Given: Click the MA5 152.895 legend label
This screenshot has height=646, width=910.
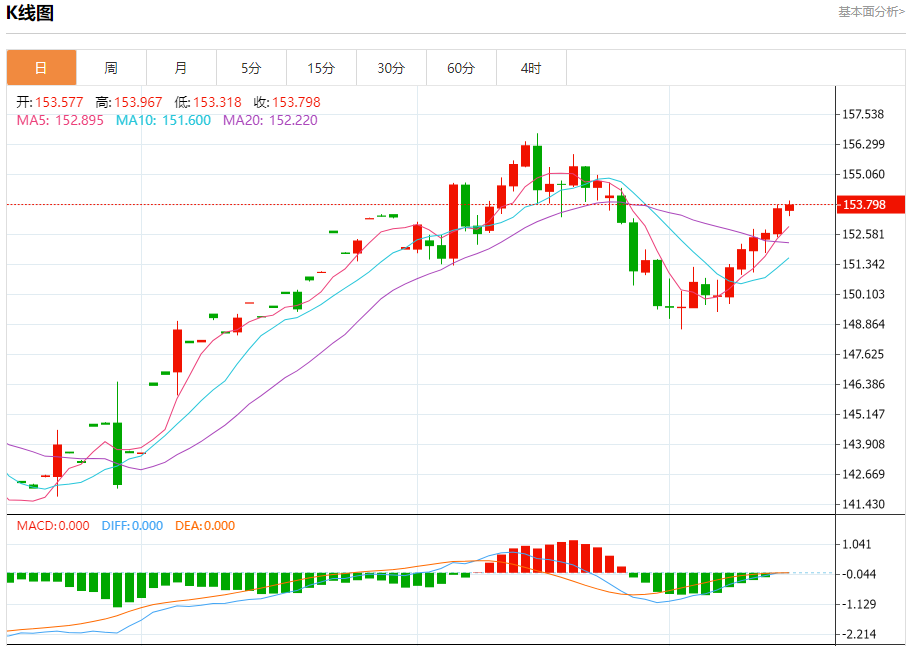Looking at the screenshot, I should coord(60,120).
